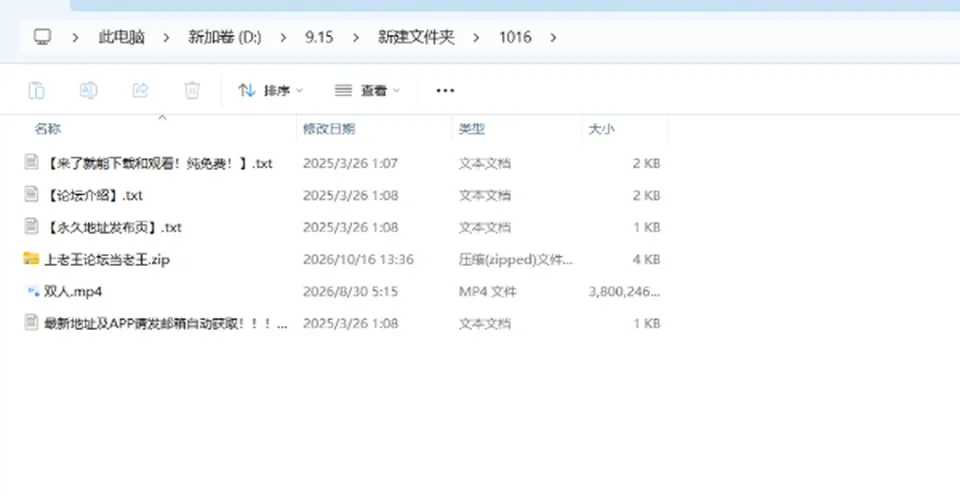960x496 pixels.
Task: Select file 【来了就能下载和观看！纯免费！】.txt
Action: pos(159,163)
